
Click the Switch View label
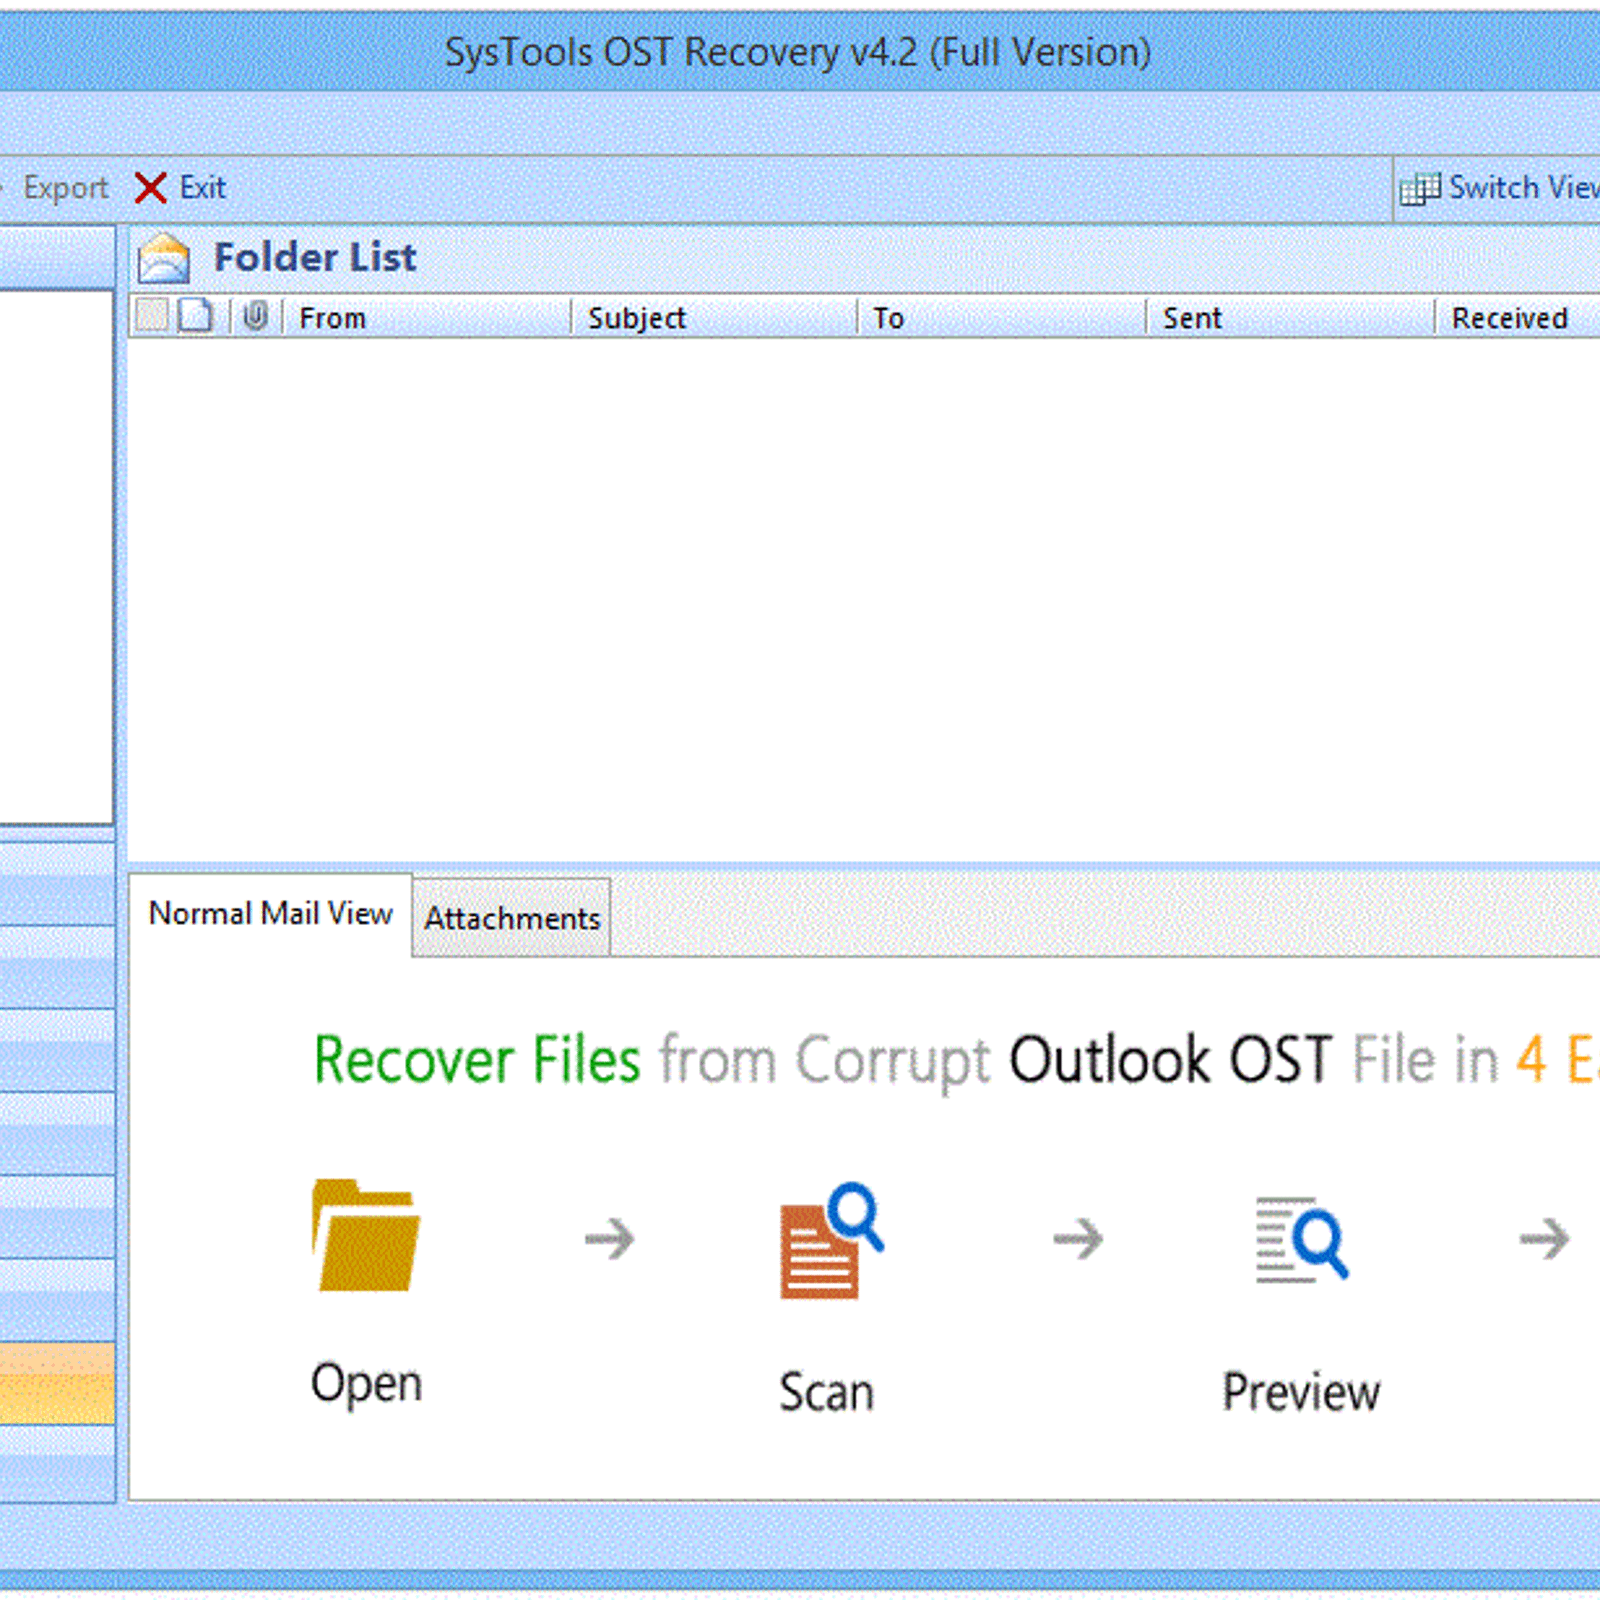[x=1524, y=187]
